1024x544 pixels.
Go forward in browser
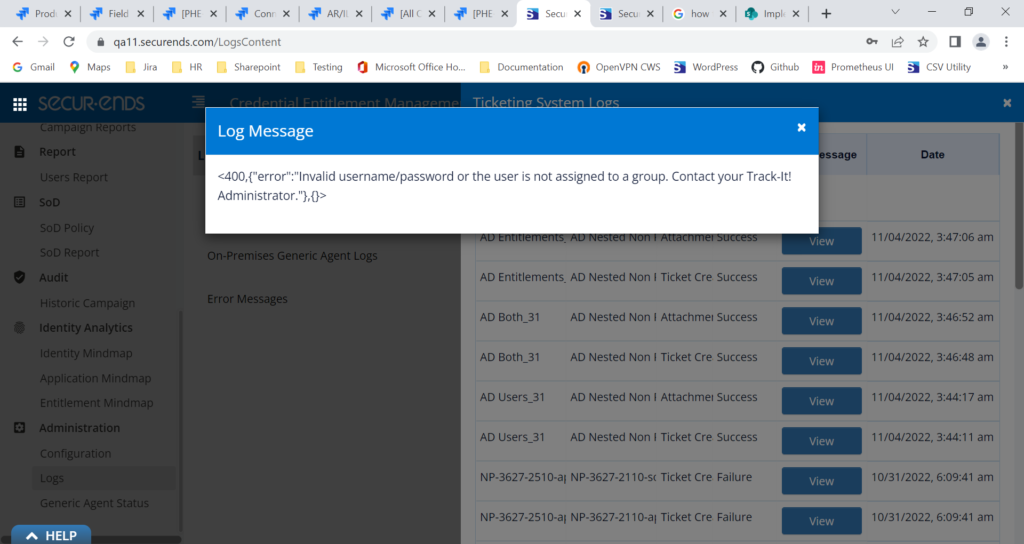pos(43,42)
